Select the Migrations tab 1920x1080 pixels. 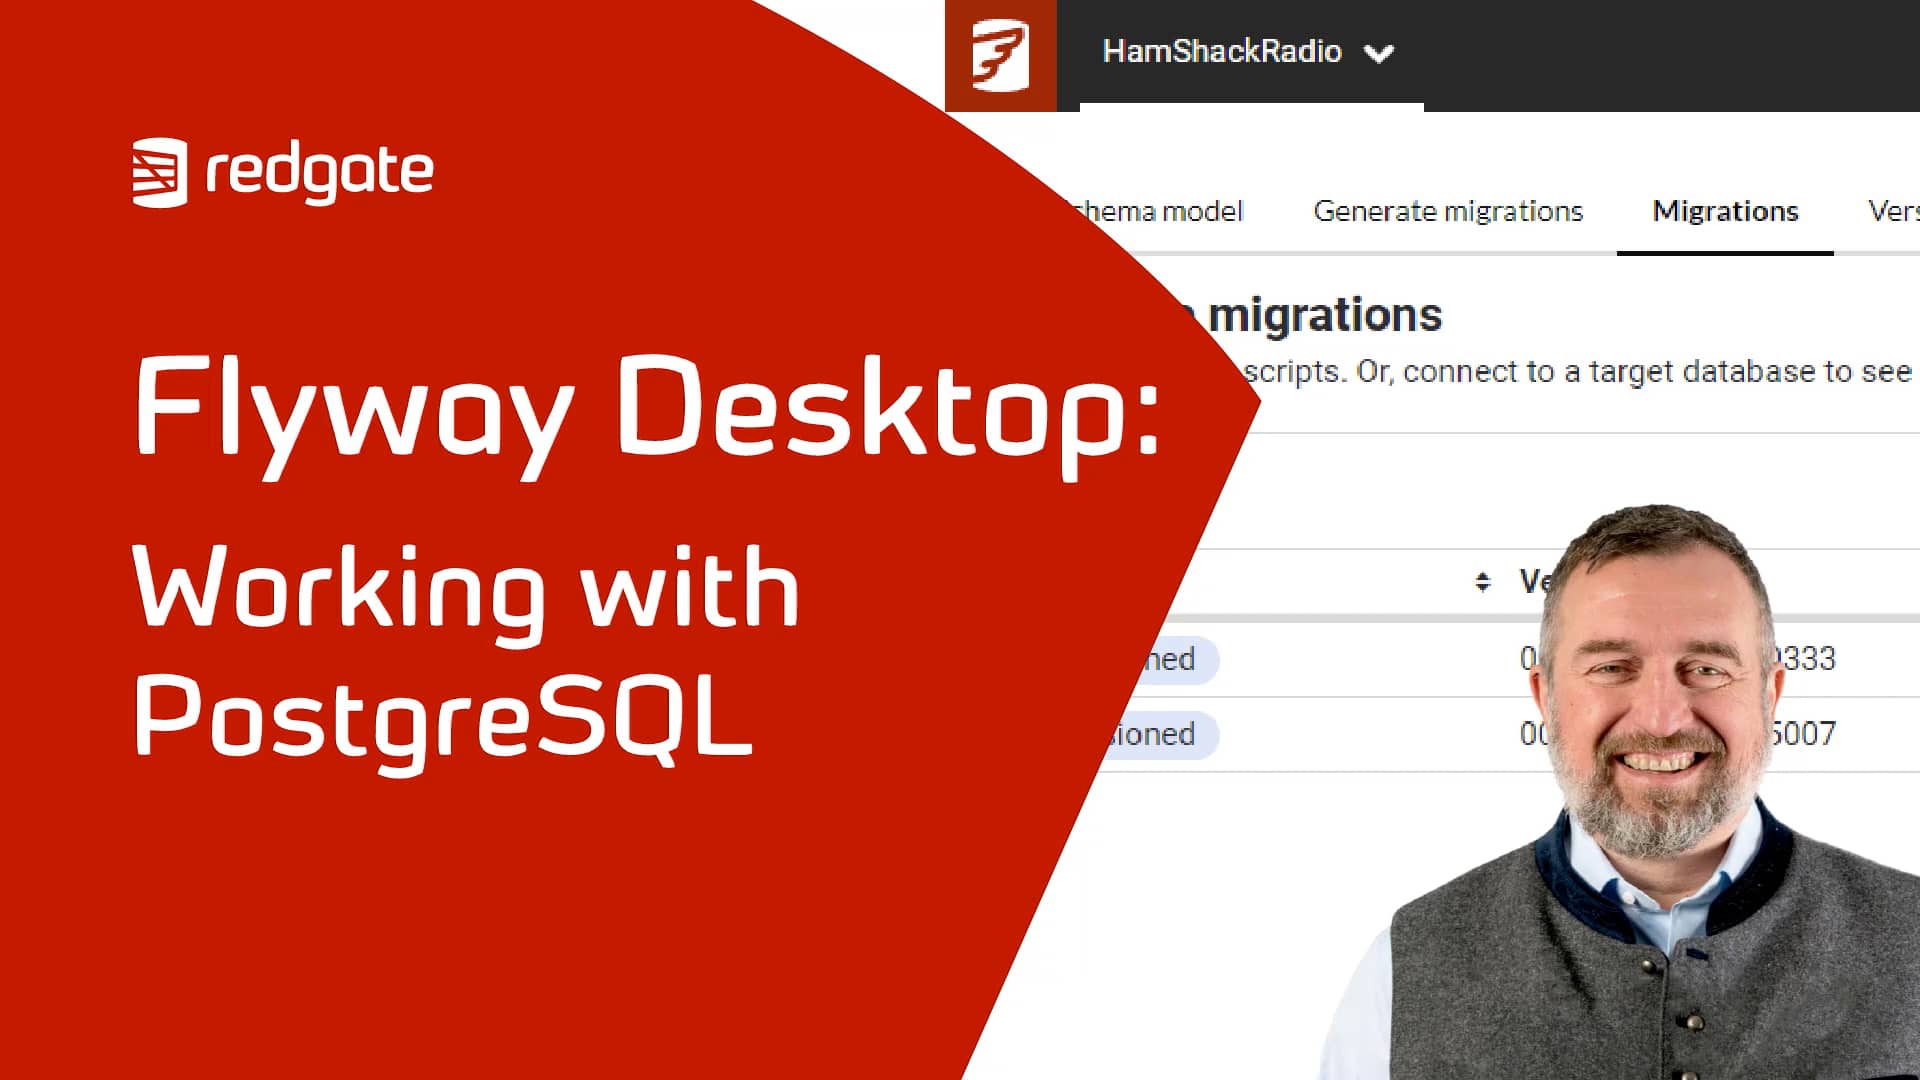point(1725,211)
